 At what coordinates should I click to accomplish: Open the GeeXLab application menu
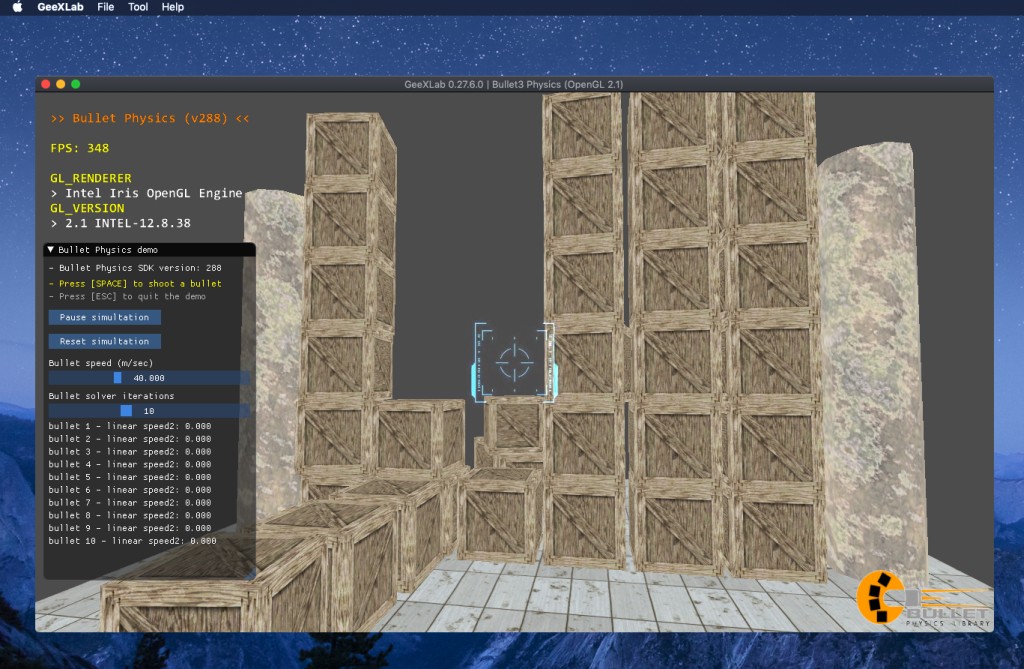(x=60, y=7)
